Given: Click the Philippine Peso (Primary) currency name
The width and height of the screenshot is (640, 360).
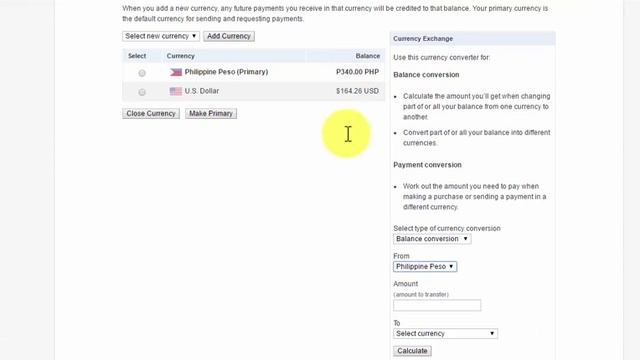Looking at the screenshot, I should tap(226, 72).
